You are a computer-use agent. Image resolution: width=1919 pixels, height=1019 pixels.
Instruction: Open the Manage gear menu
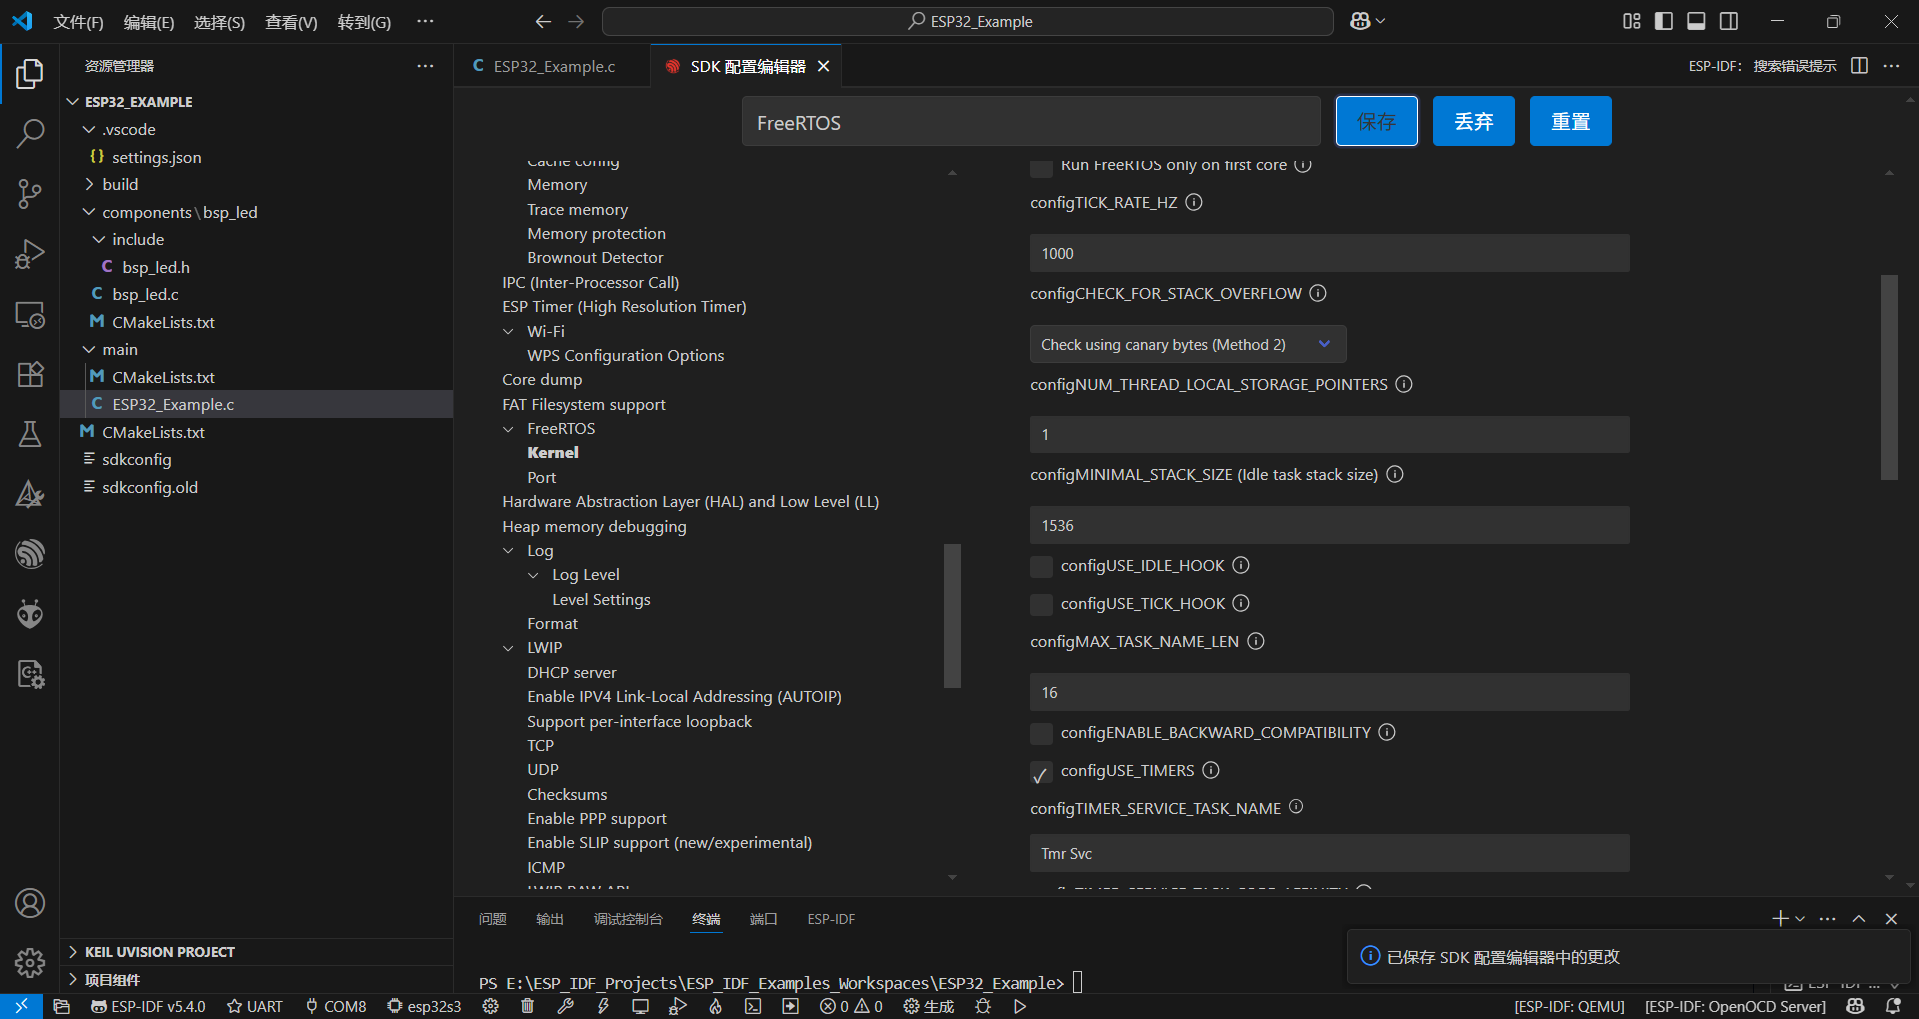(x=30, y=963)
